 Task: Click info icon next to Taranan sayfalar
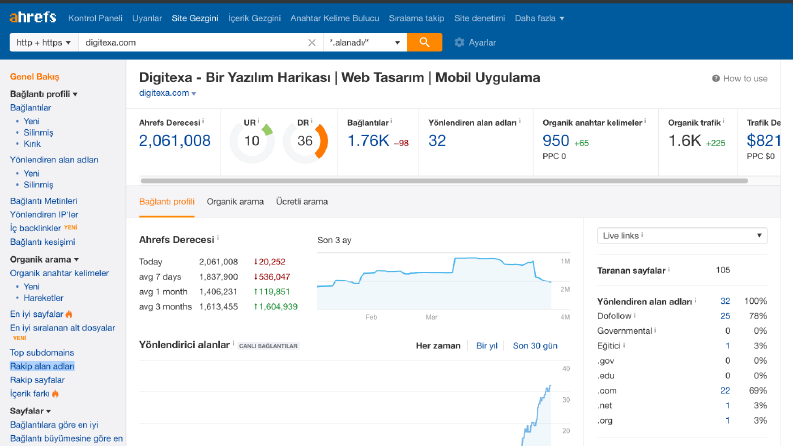click(x=669, y=270)
